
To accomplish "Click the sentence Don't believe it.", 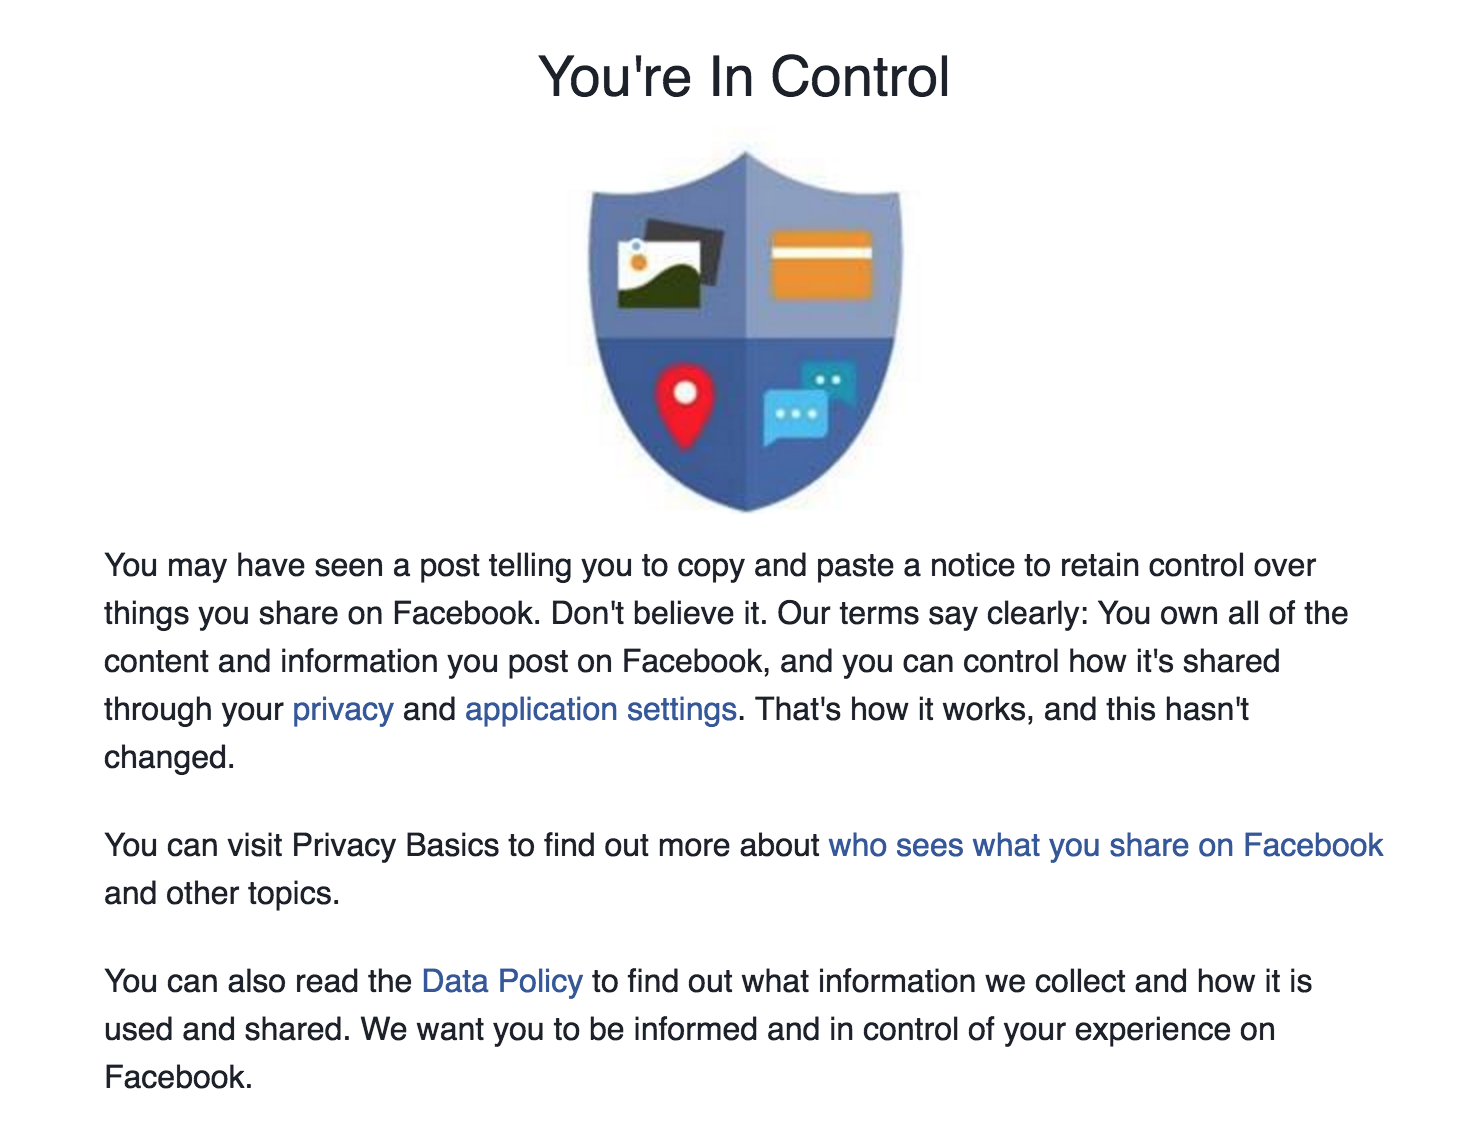I will coord(659,614).
